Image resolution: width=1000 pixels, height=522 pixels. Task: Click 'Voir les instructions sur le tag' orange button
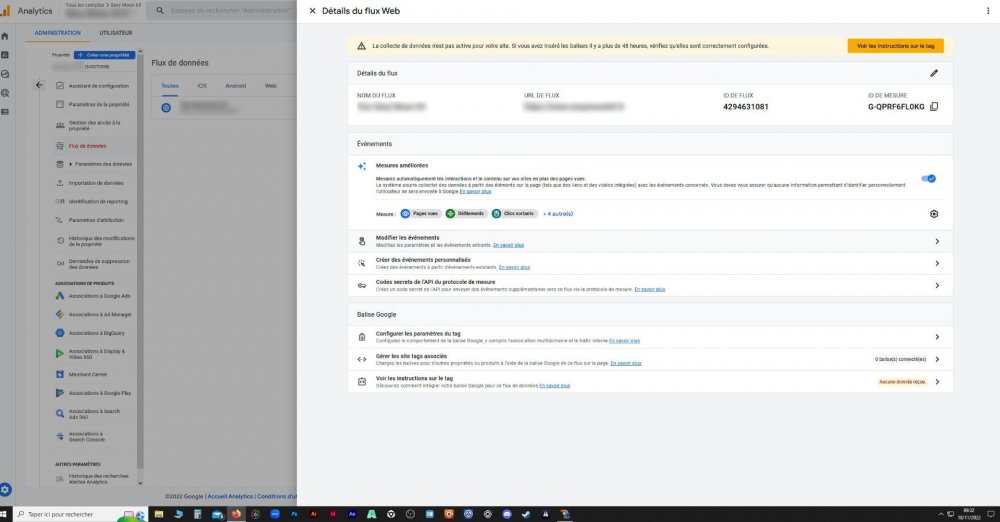click(895, 46)
